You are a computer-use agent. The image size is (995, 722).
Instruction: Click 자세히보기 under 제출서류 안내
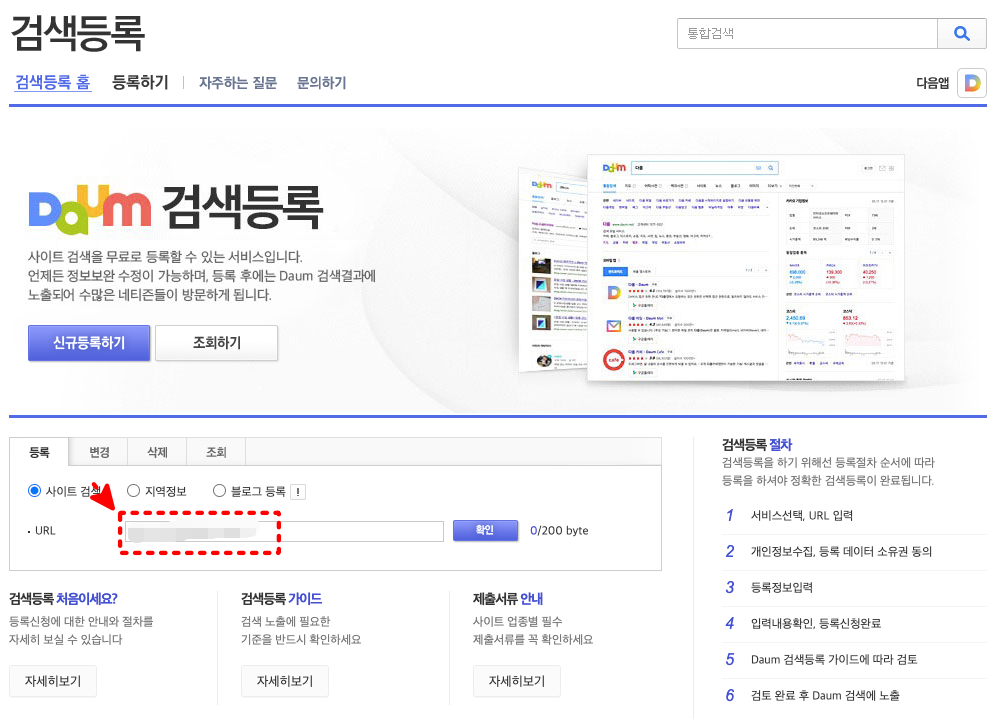pos(516,681)
